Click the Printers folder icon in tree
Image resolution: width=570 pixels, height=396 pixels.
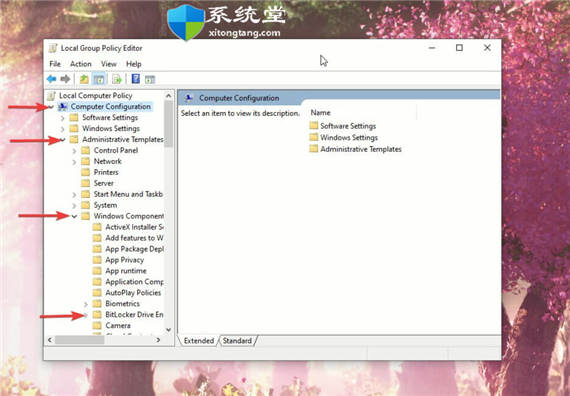(x=86, y=172)
